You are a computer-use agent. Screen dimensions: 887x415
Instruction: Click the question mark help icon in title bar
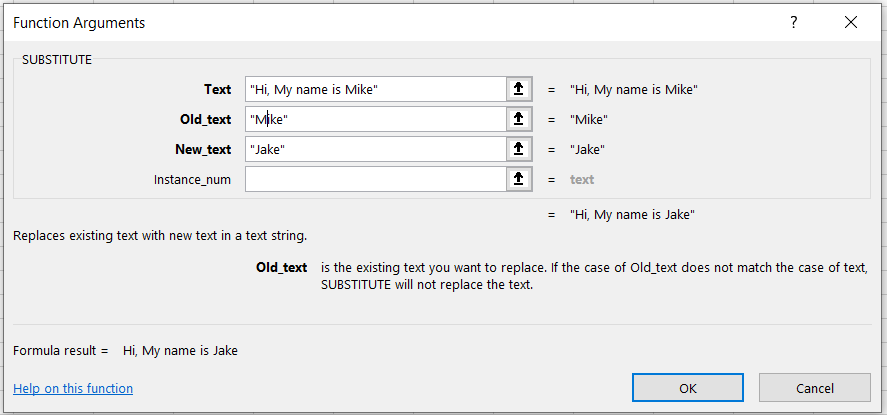pyautogui.click(x=793, y=21)
